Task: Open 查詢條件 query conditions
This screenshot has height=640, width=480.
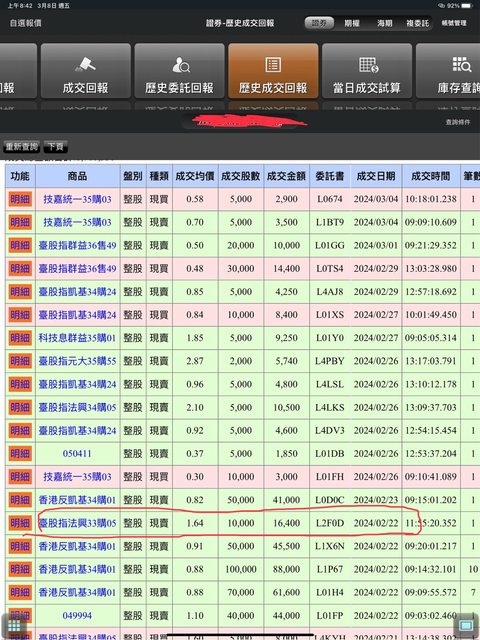Action: click(458, 122)
